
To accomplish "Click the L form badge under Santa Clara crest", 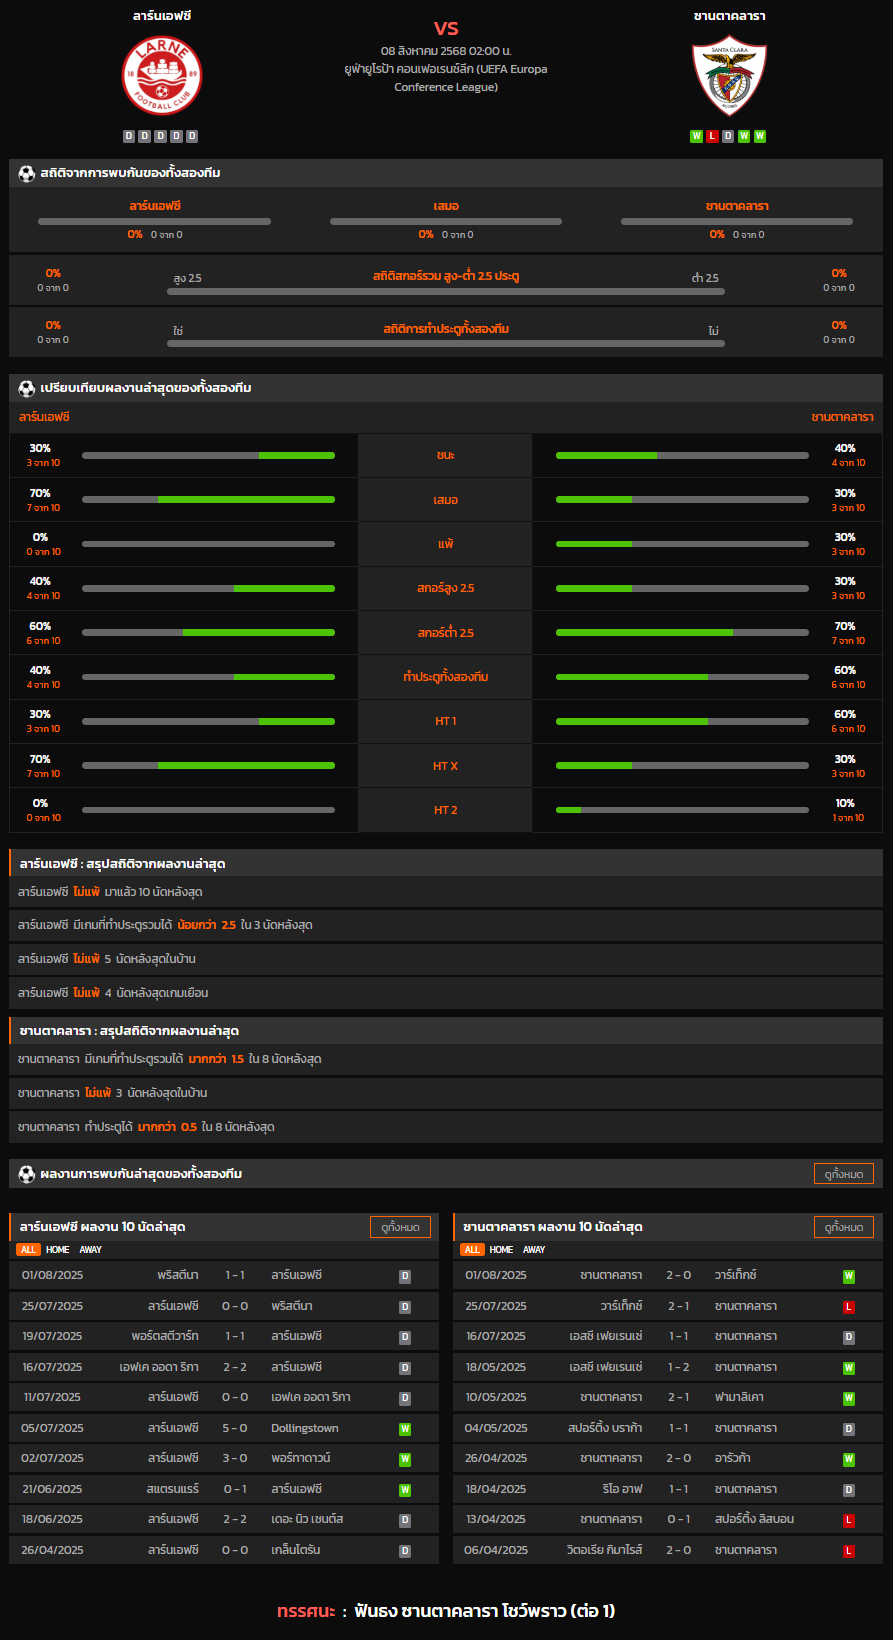I will coord(713,136).
